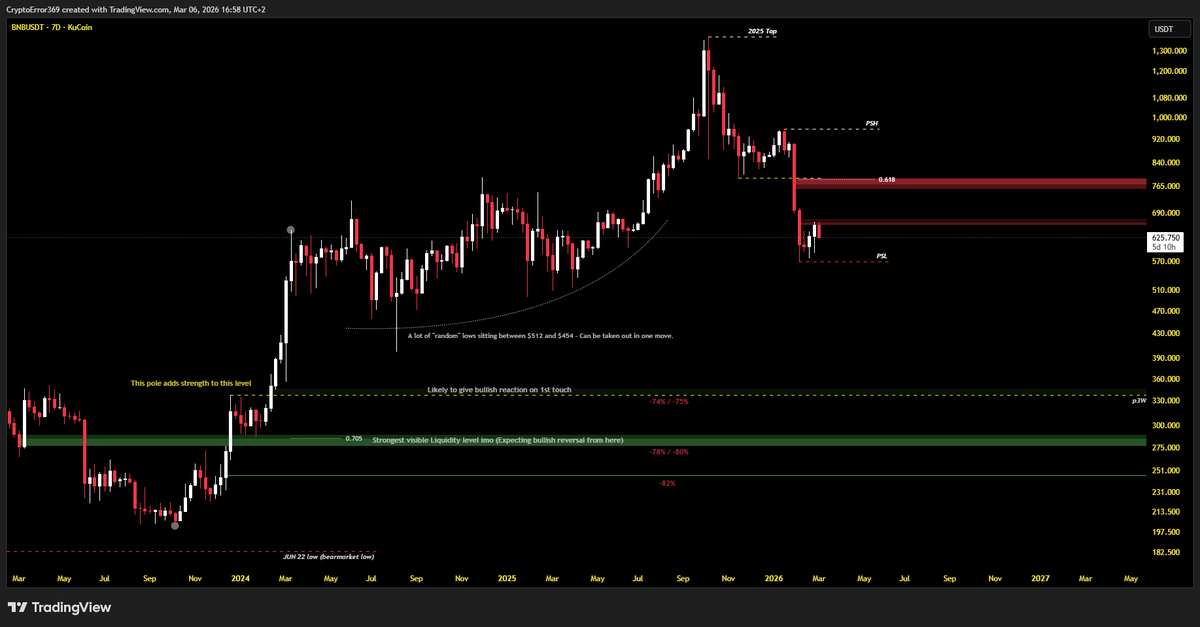
Task: Click the 5d 10h countdown label
Action: pyautogui.click(x=1162, y=247)
